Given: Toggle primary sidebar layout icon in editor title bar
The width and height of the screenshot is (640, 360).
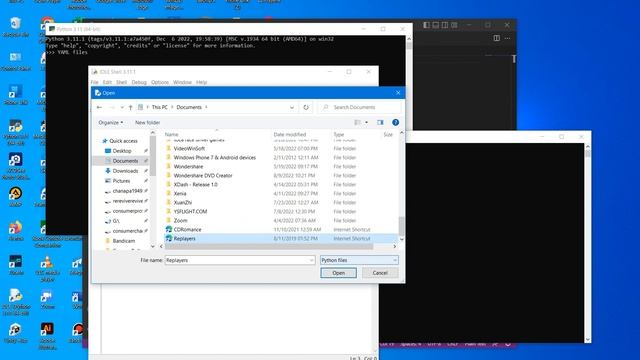Looking at the screenshot, I should click(x=426, y=25).
